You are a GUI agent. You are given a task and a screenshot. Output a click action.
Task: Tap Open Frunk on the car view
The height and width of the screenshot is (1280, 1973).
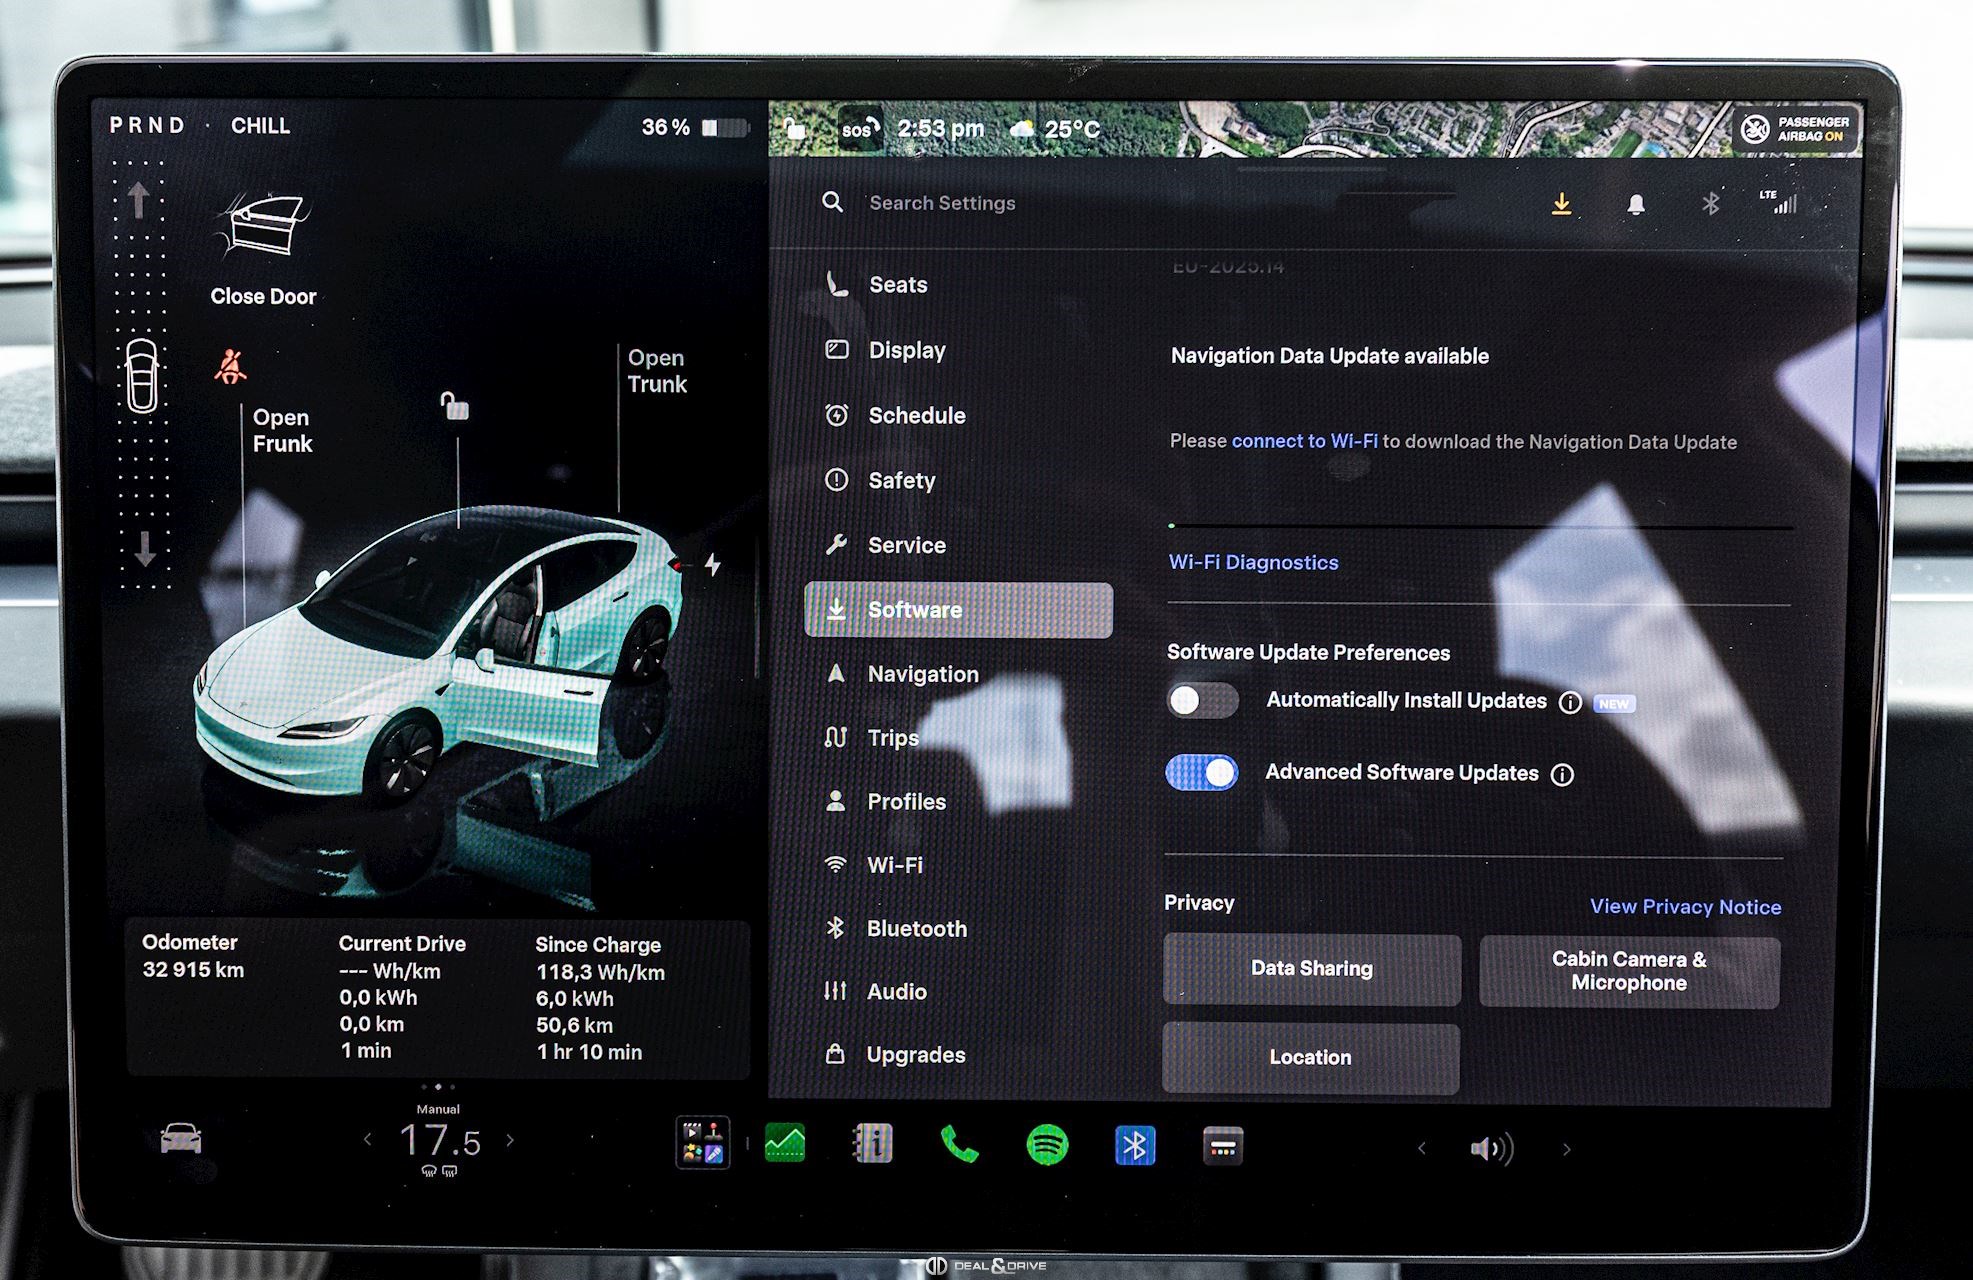[282, 431]
